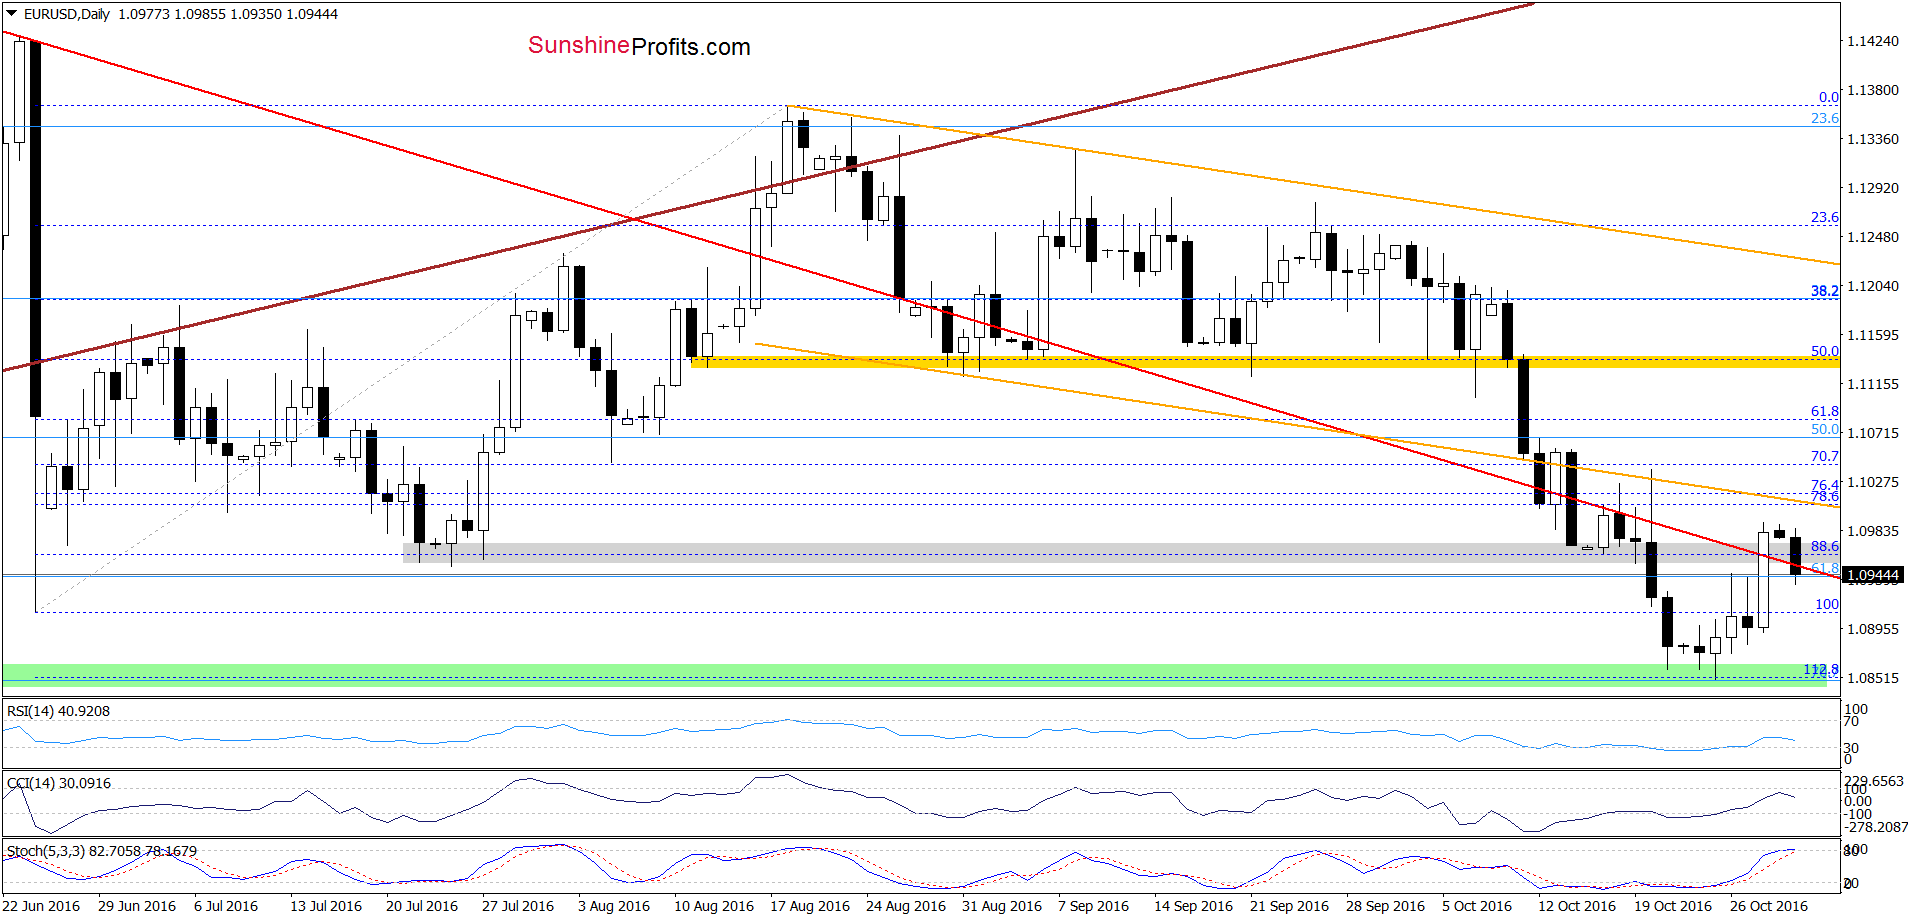The width and height of the screenshot is (1908, 920).
Task: Select the 1.10715 price axis label
Action: [1872, 433]
